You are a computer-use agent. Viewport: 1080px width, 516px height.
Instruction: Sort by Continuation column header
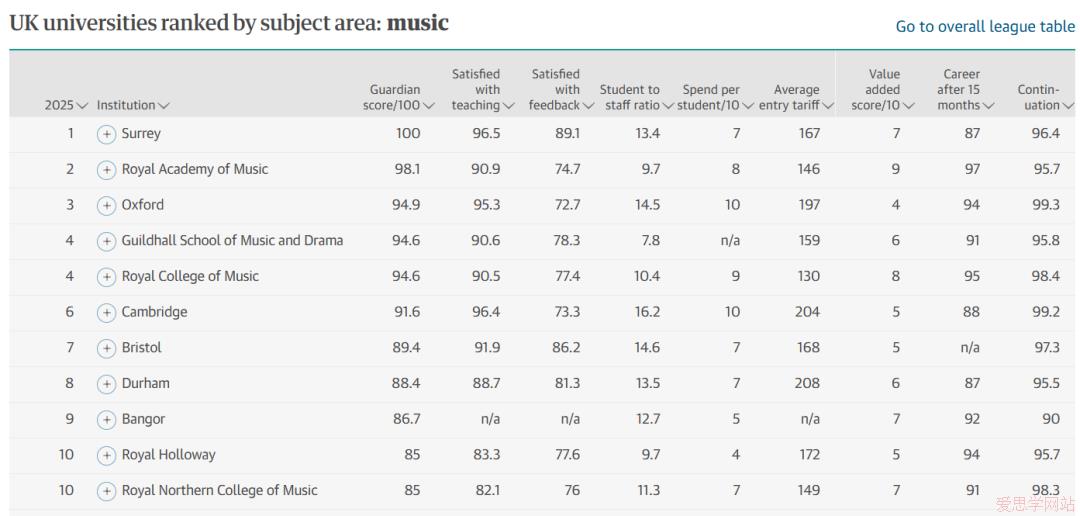tap(1046, 97)
